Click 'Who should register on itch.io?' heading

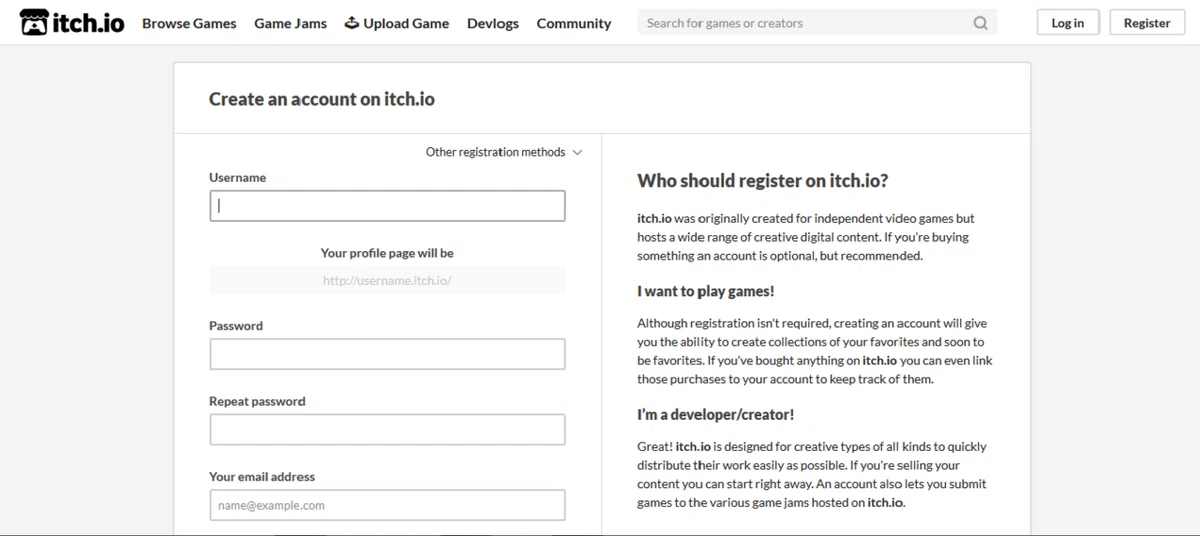[762, 181]
